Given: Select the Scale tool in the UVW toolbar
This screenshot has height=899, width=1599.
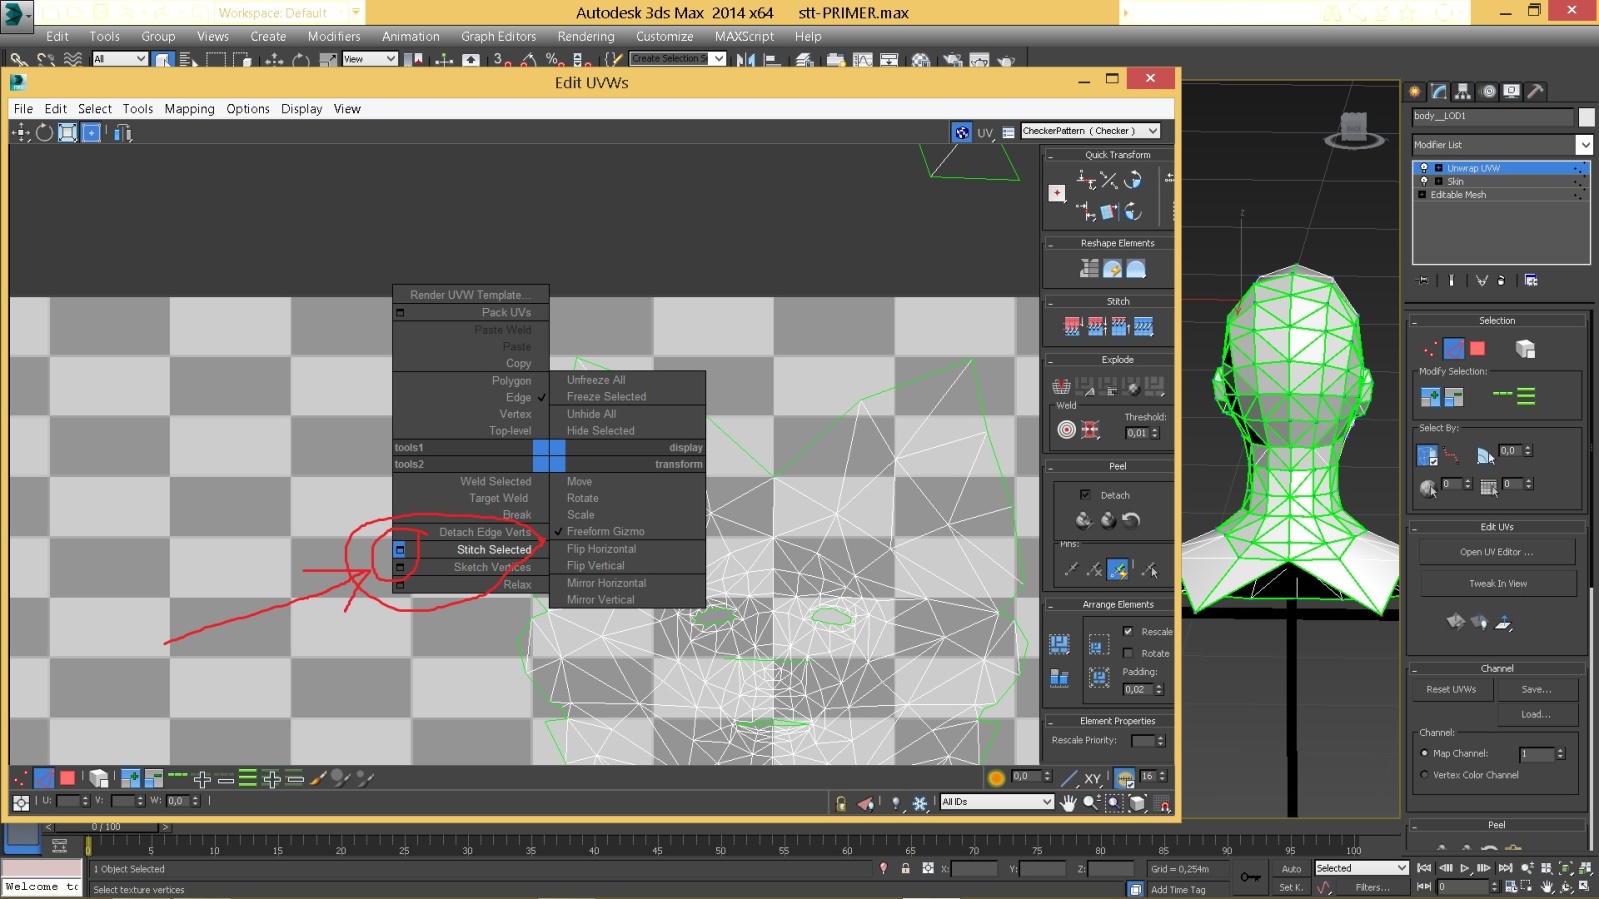Looking at the screenshot, I should pyautogui.click(x=67, y=132).
